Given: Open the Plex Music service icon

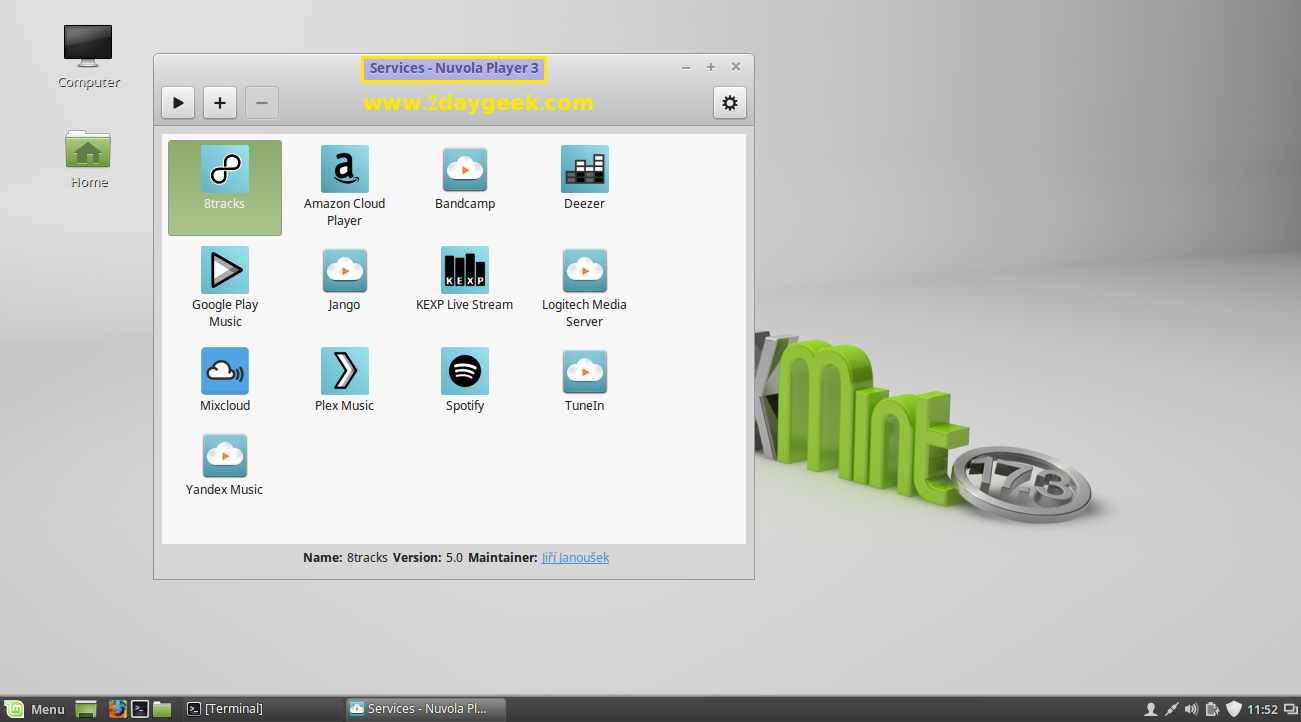Looking at the screenshot, I should (345, 371).
